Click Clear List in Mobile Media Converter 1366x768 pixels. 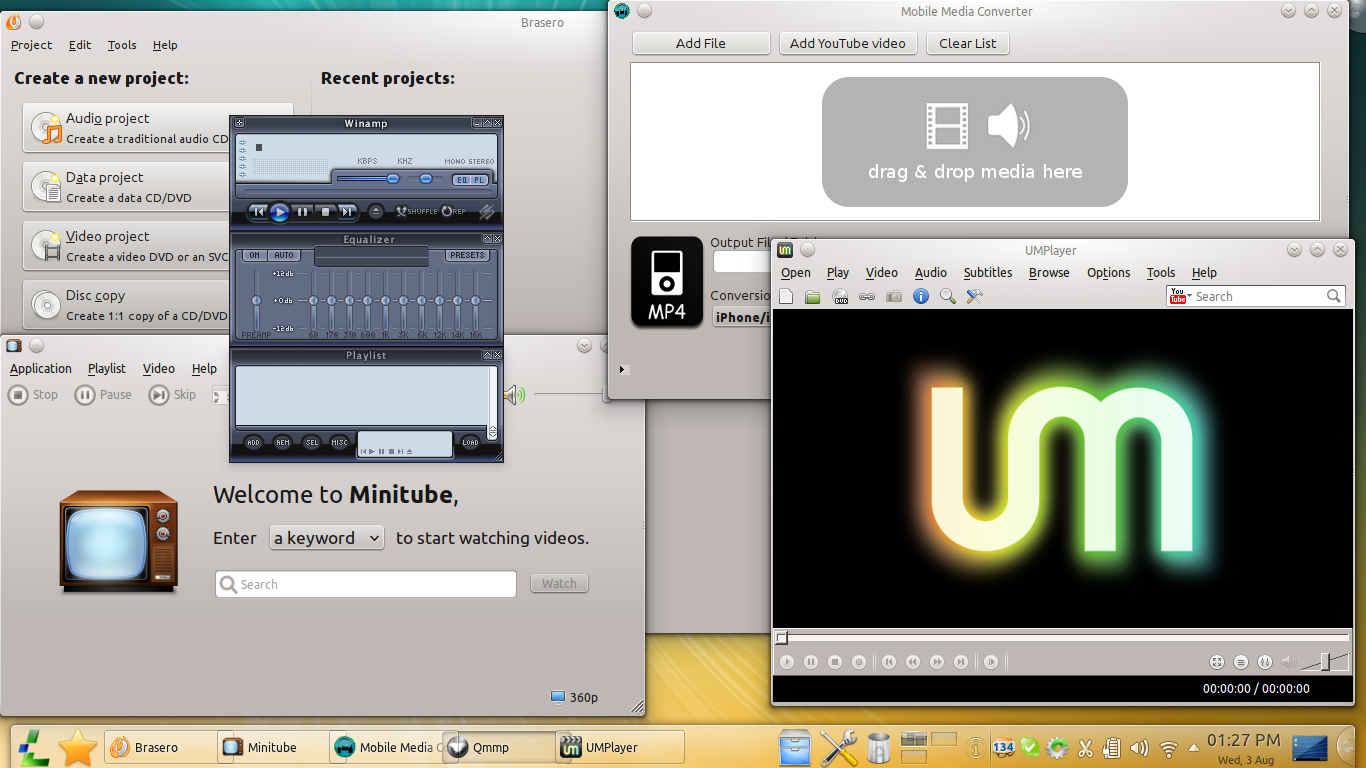(968, 44)
